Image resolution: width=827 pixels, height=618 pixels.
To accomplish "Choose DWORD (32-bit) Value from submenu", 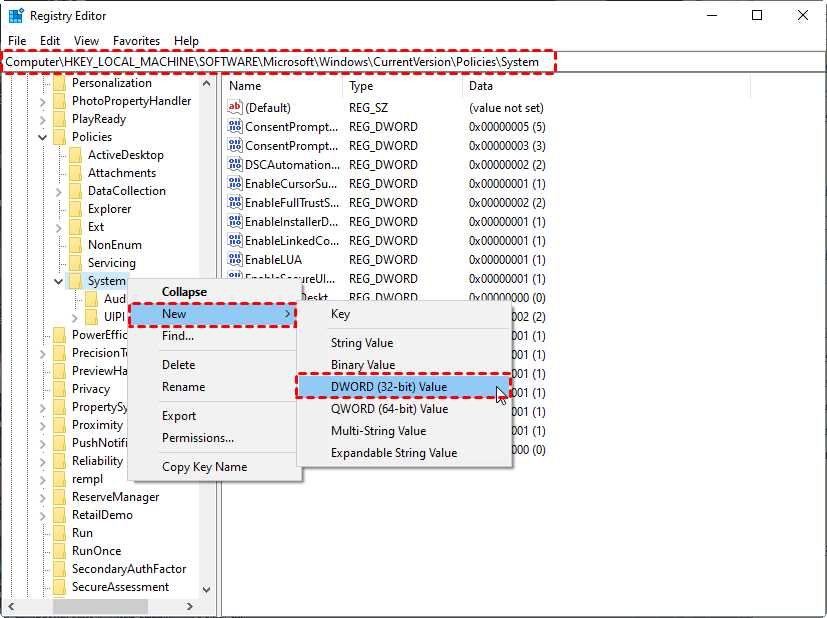I will [404, 387].
